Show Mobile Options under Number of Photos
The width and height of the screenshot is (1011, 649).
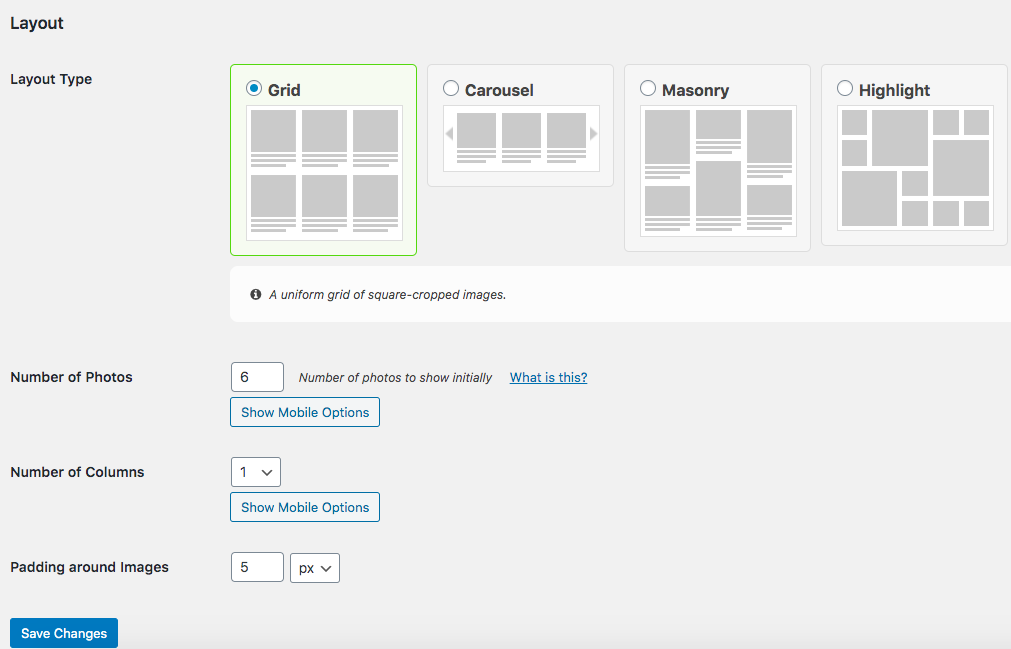[x=305, y=412]
